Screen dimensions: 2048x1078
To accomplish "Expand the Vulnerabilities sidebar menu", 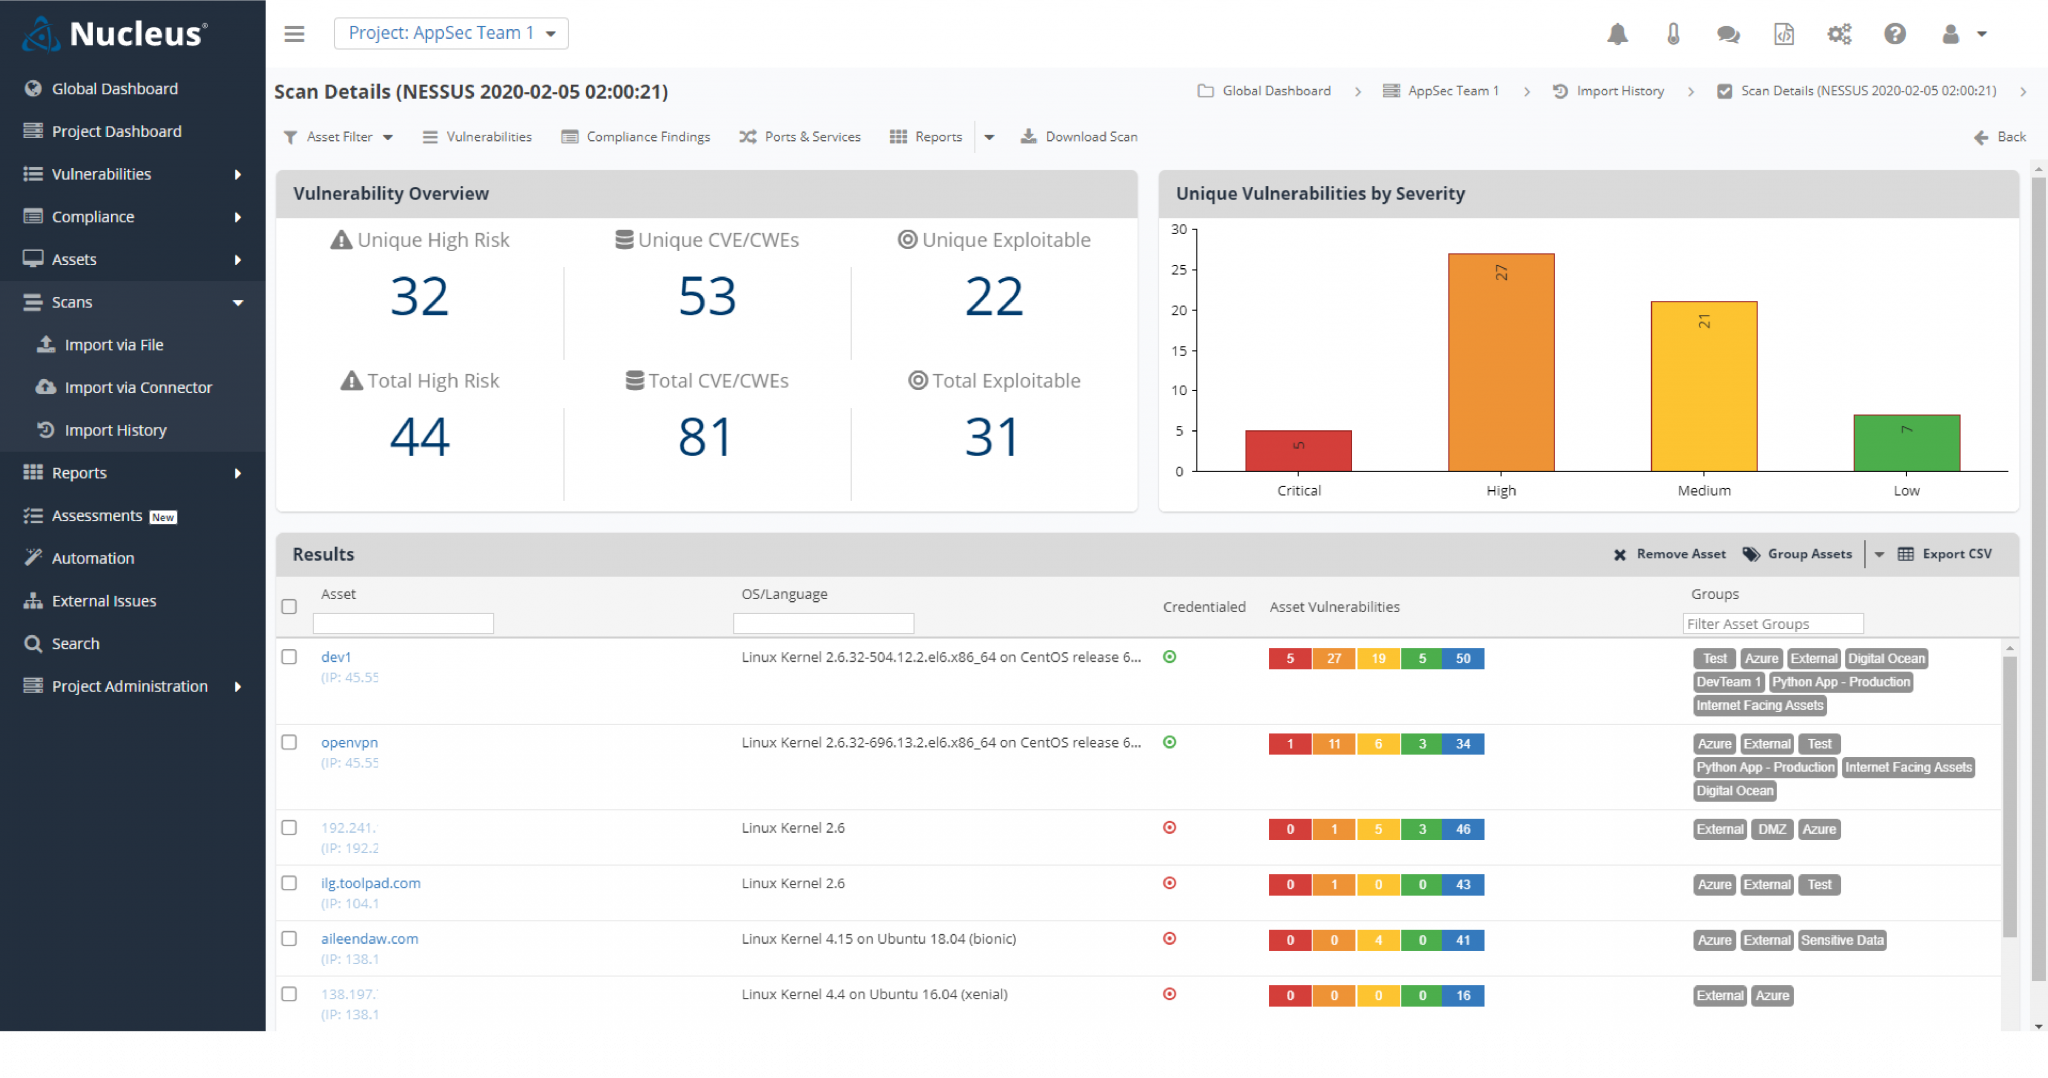I will point(238,174).
